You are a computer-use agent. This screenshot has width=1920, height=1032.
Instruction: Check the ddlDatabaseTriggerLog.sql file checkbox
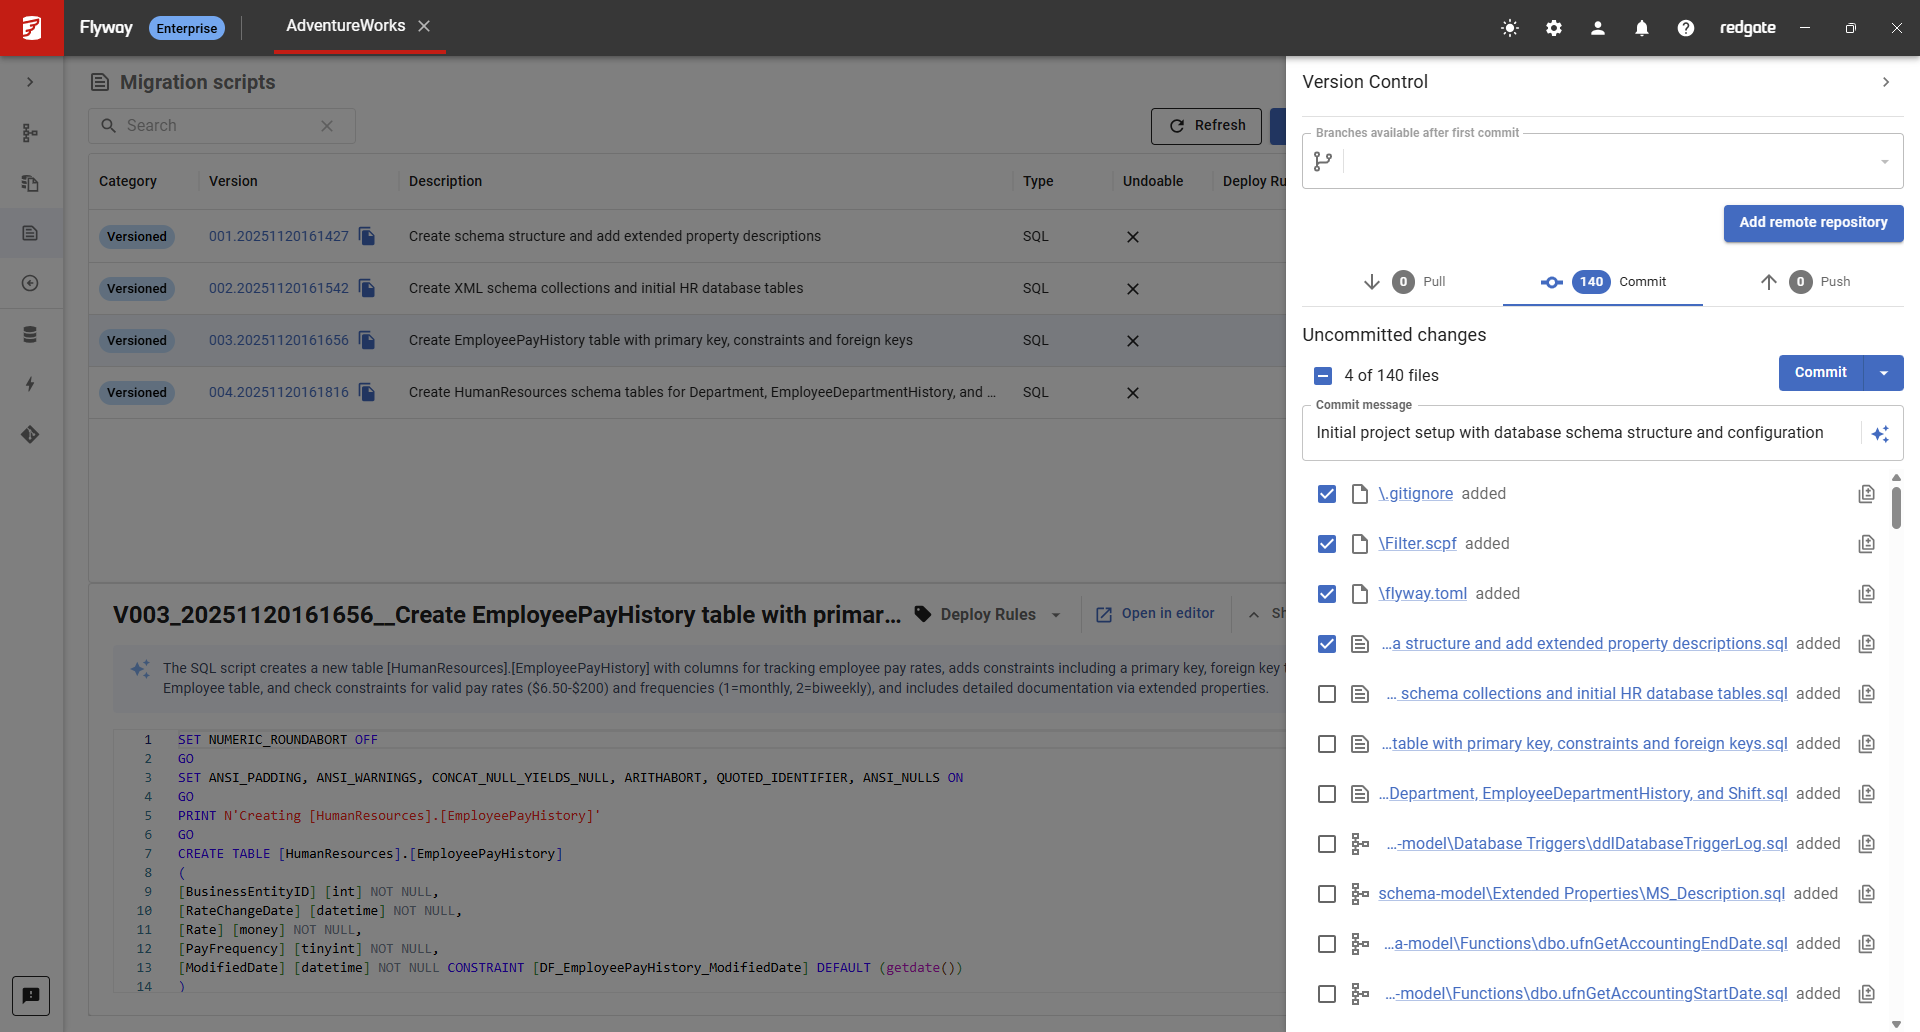pos(1327,843)
